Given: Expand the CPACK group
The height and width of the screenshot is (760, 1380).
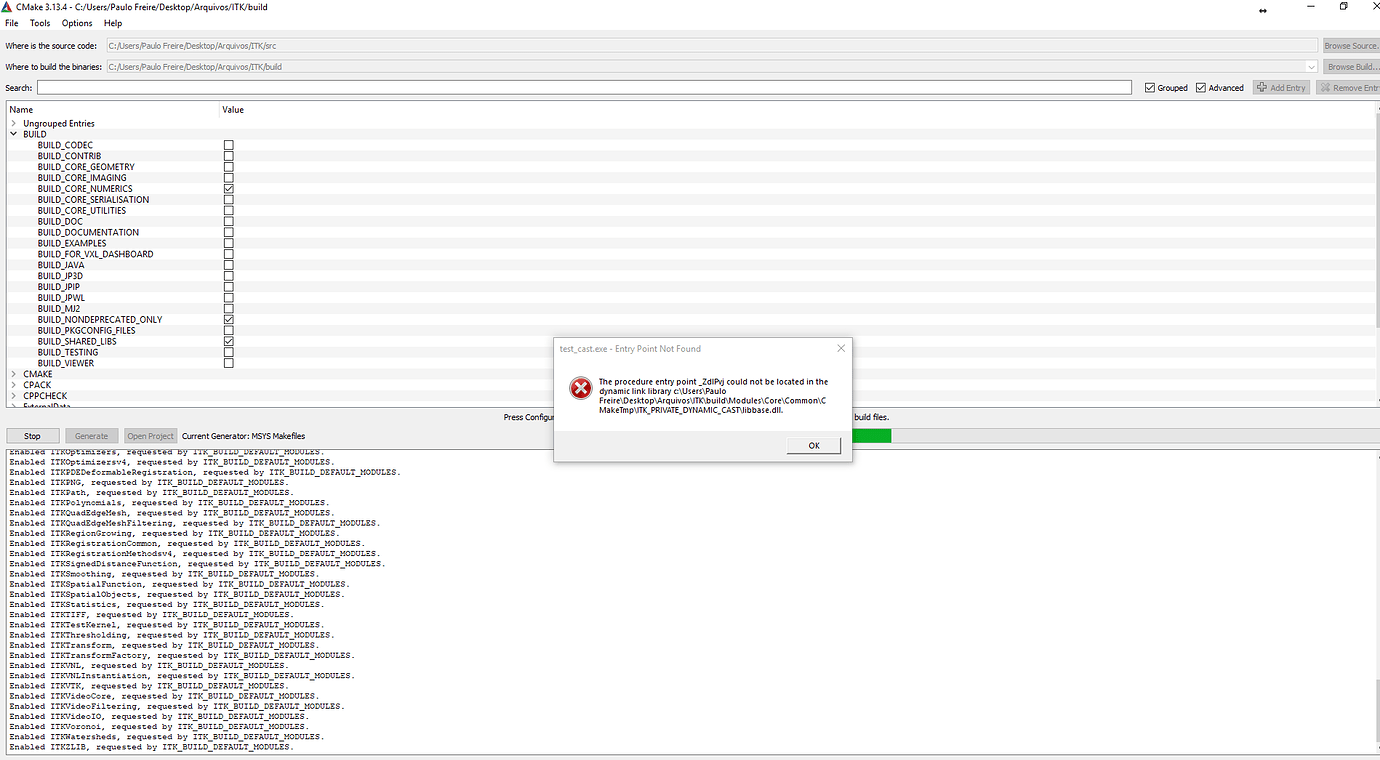Looking at the screenshot, I should [x=14, y=385].
